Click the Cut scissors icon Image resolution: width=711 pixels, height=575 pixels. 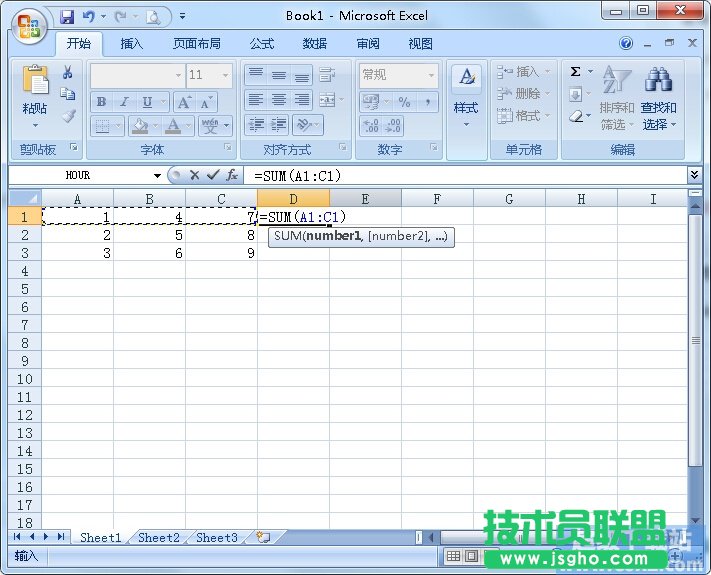[x=68, y=73]
